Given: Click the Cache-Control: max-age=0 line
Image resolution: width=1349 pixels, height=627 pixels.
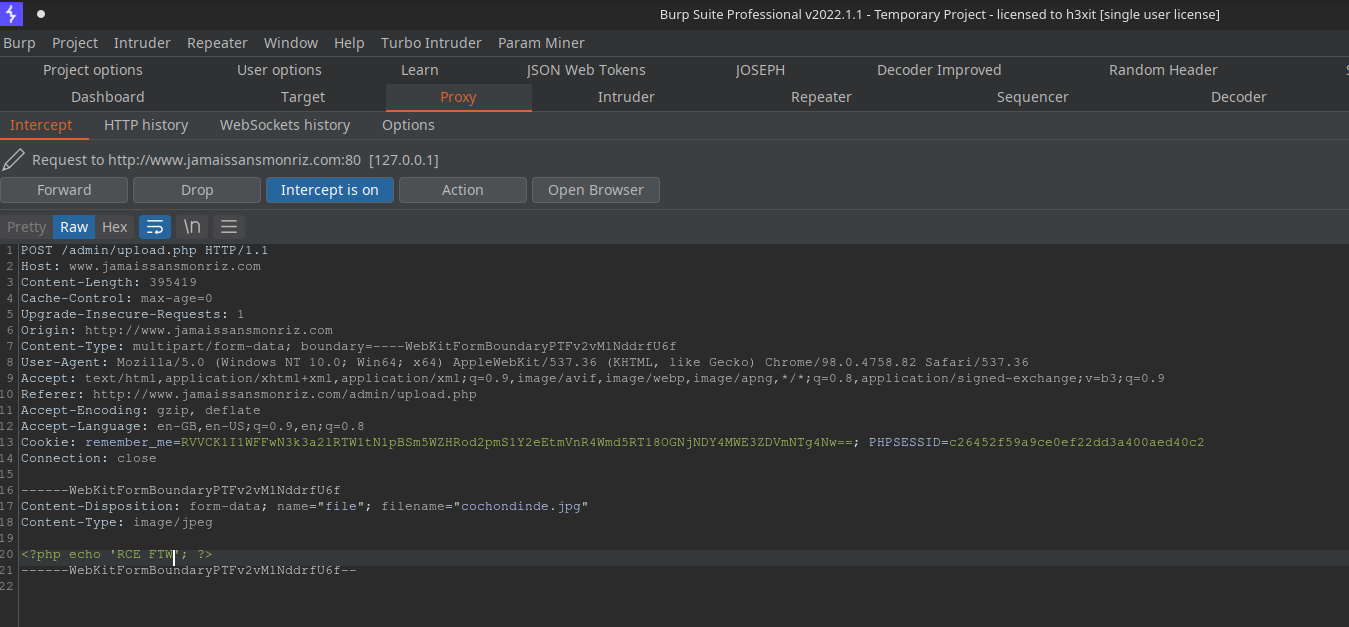Looking at the screenshot, I should 117,298.
